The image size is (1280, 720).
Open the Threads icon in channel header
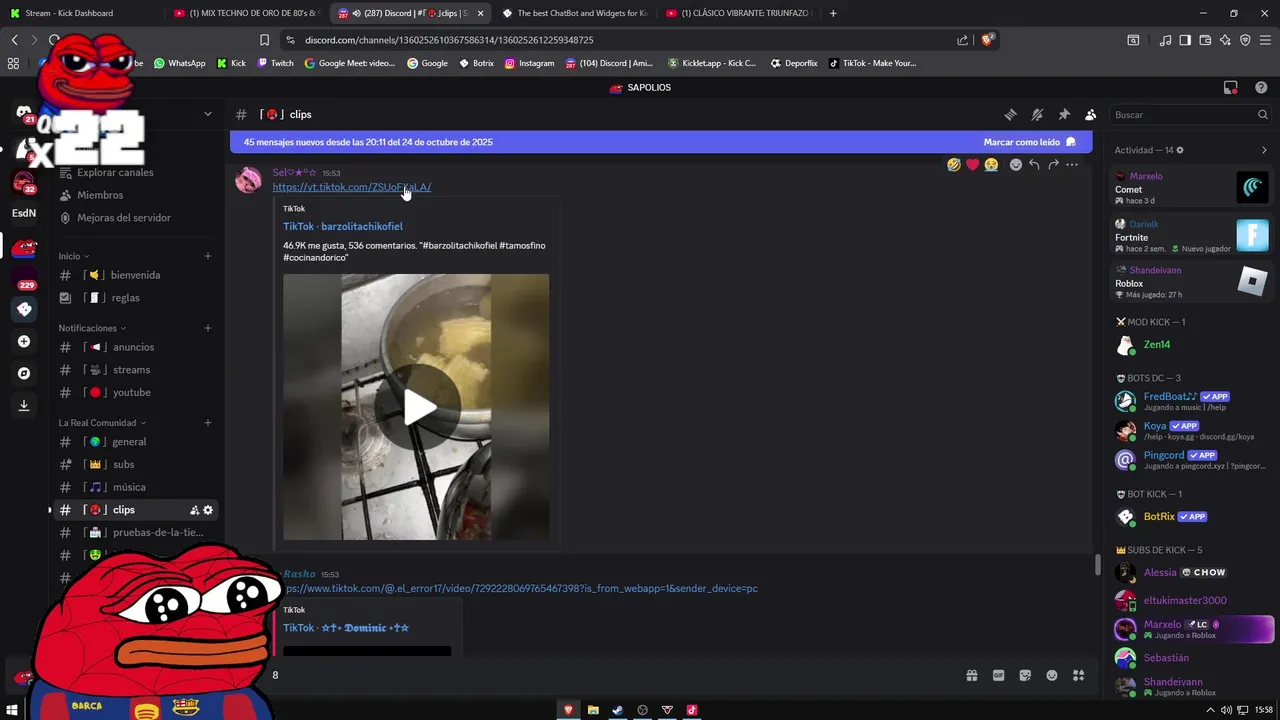1011,115
